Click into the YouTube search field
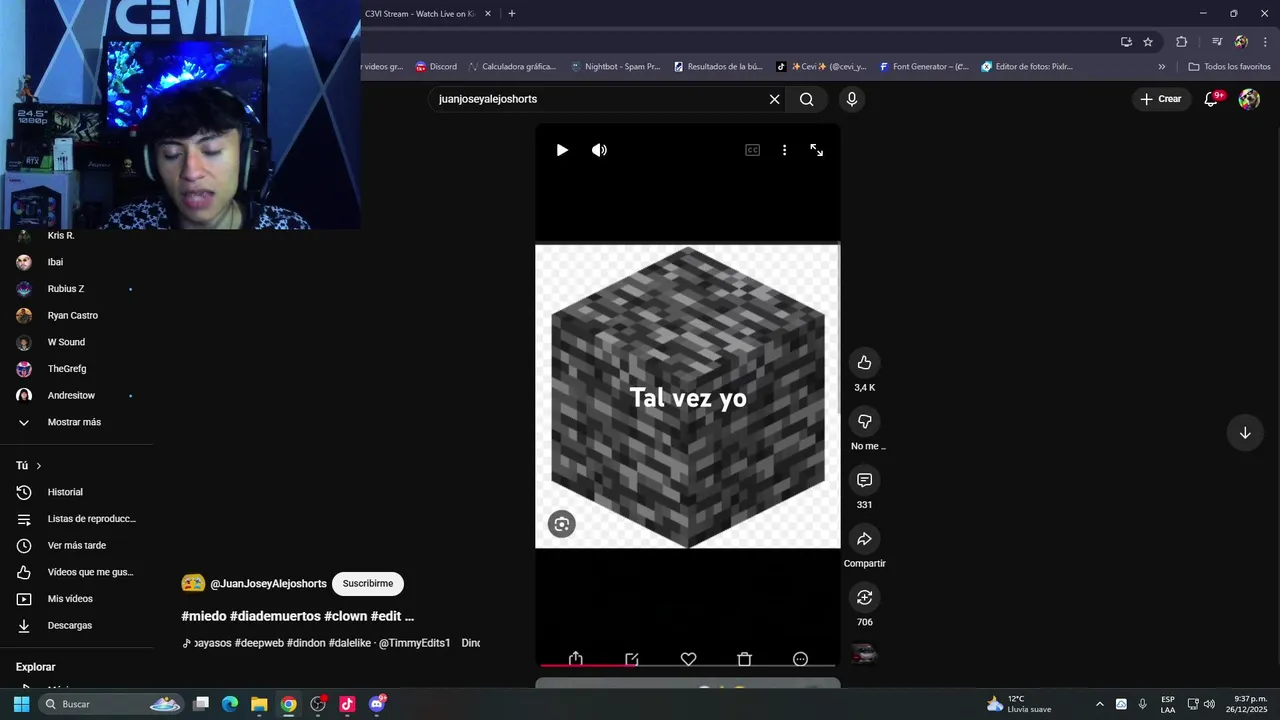The width and height of the screenshot is (1280, 720). pos(598,99)
